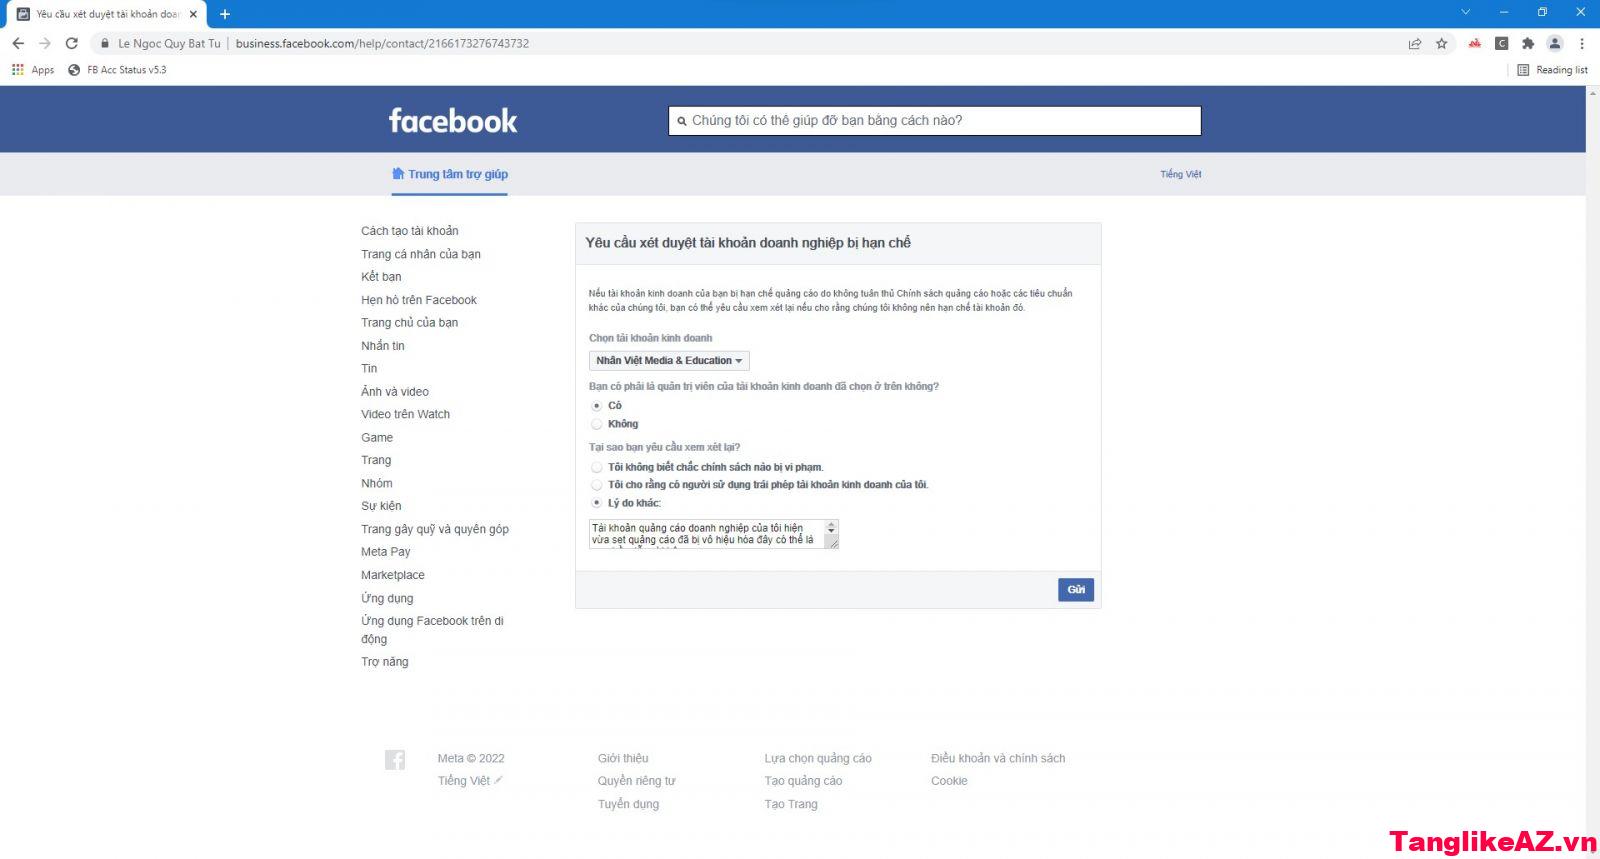Select the 'Có' radio option
Image resolution: width=1600 pixels, height=859 pixels.
coord(597,406)
